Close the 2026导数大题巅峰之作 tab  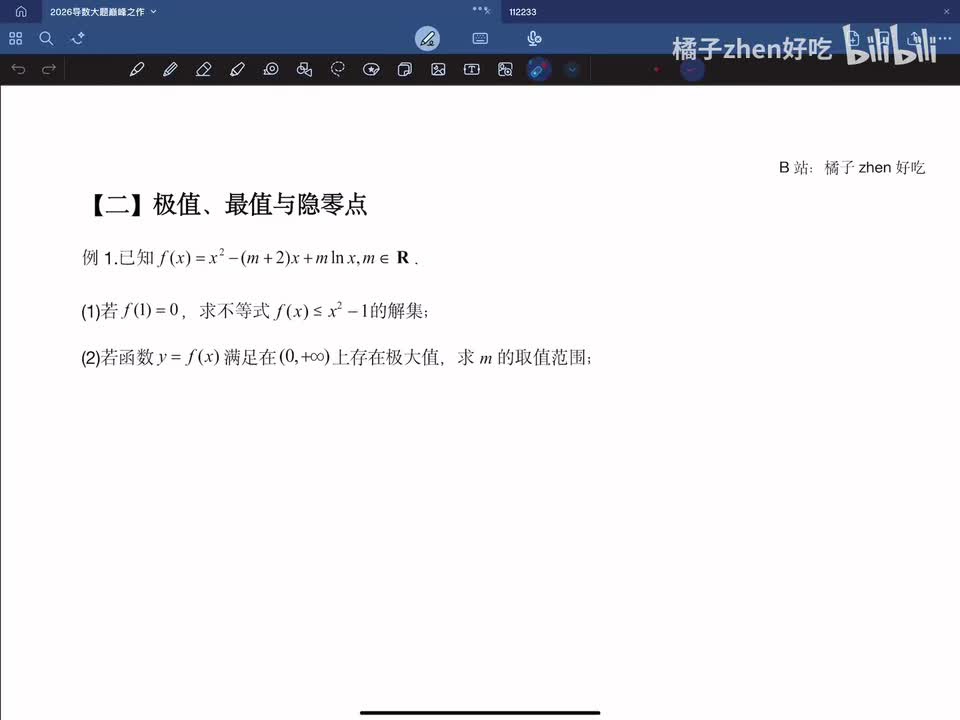pyautogui.click(x=487, y=11)
